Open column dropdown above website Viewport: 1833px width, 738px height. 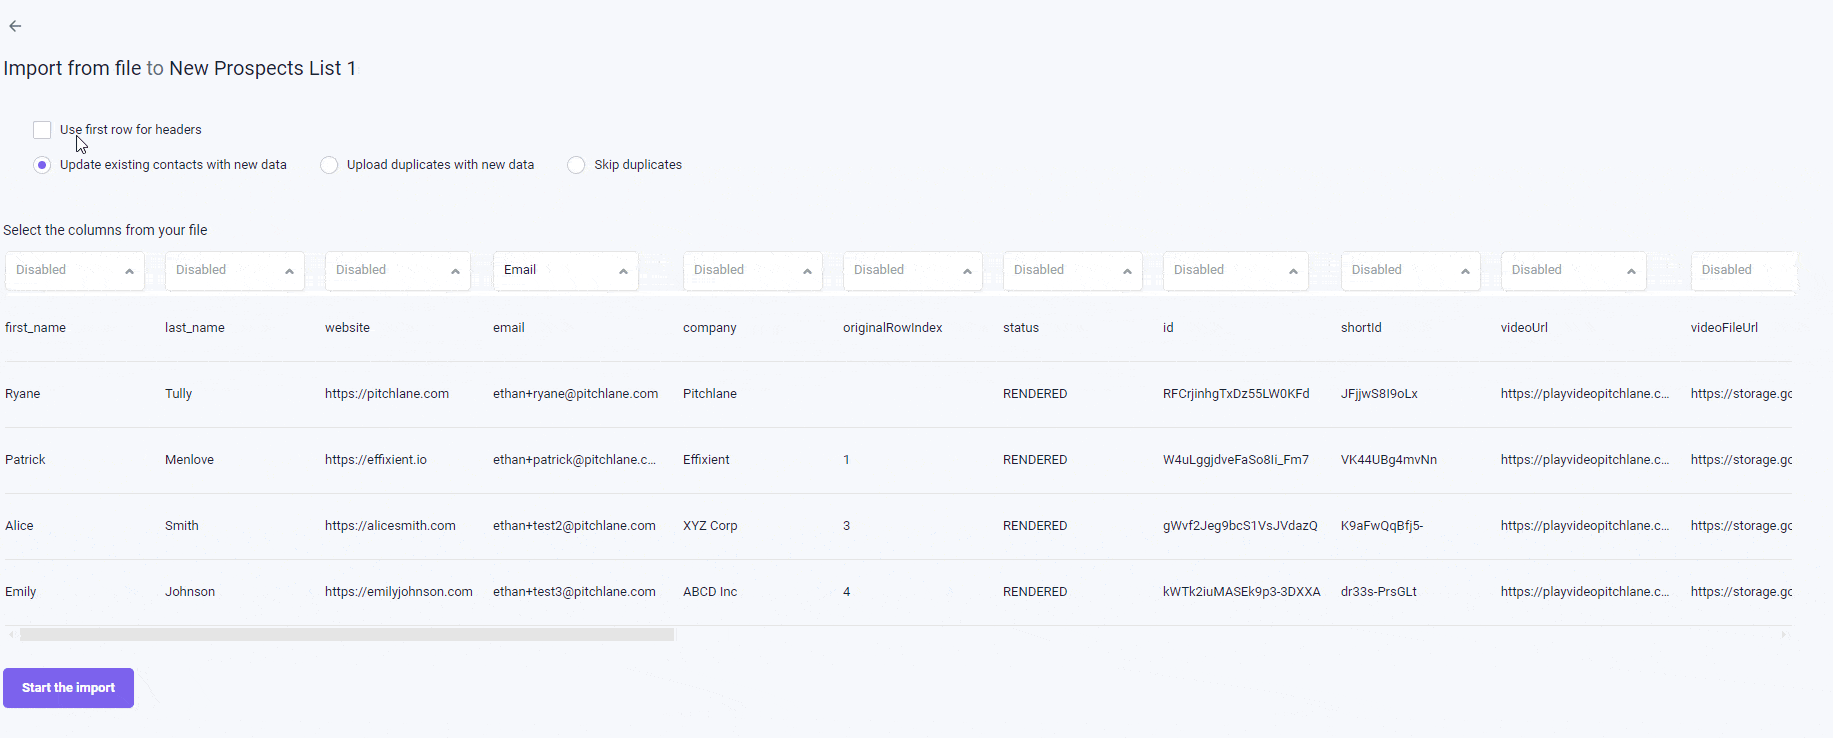click(x=398, y=271)
